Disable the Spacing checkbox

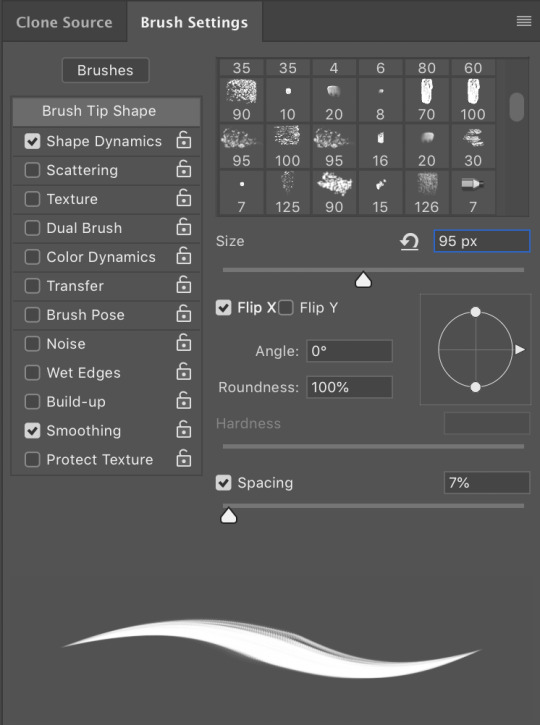[x=224, y=483]
